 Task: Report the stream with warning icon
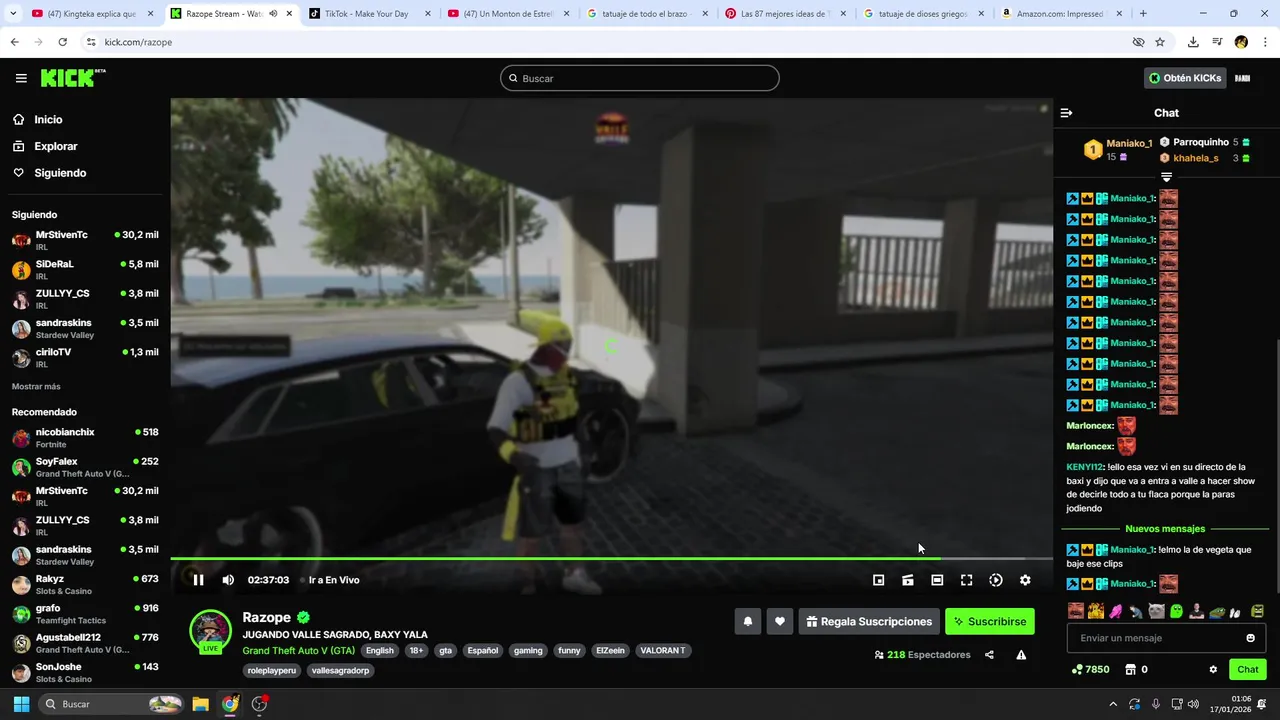(x=1021, y=655)
